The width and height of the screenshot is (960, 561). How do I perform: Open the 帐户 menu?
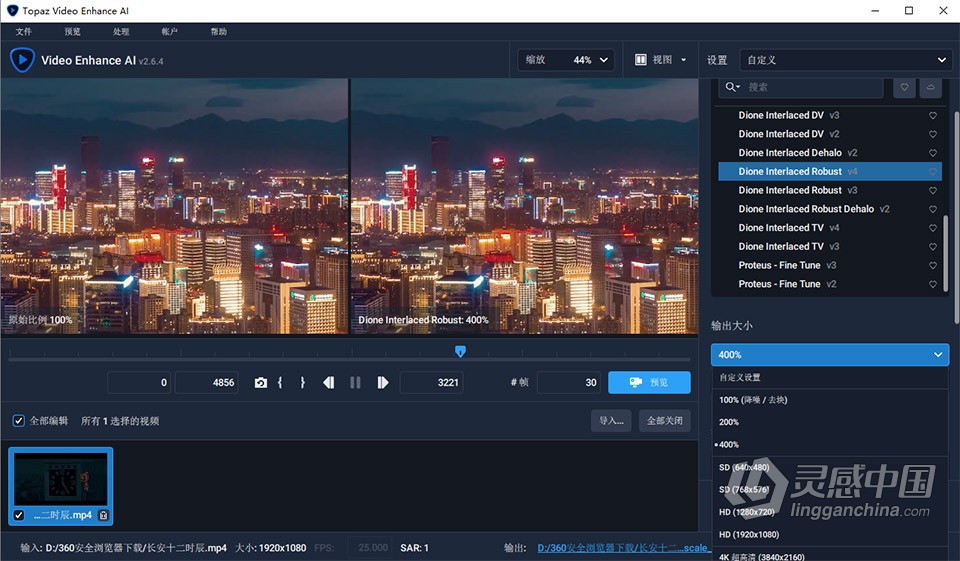point(170,32)
